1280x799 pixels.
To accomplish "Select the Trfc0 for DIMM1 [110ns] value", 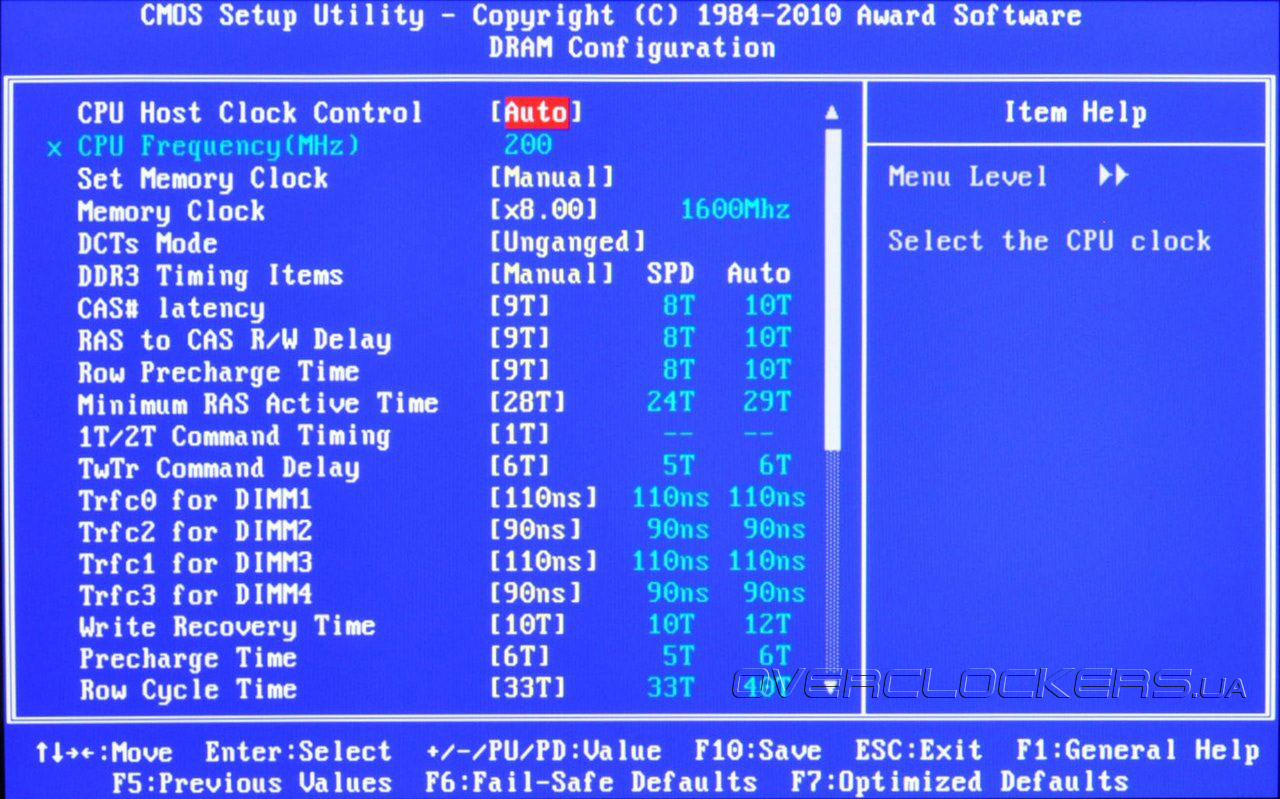I will click(544, 498).
